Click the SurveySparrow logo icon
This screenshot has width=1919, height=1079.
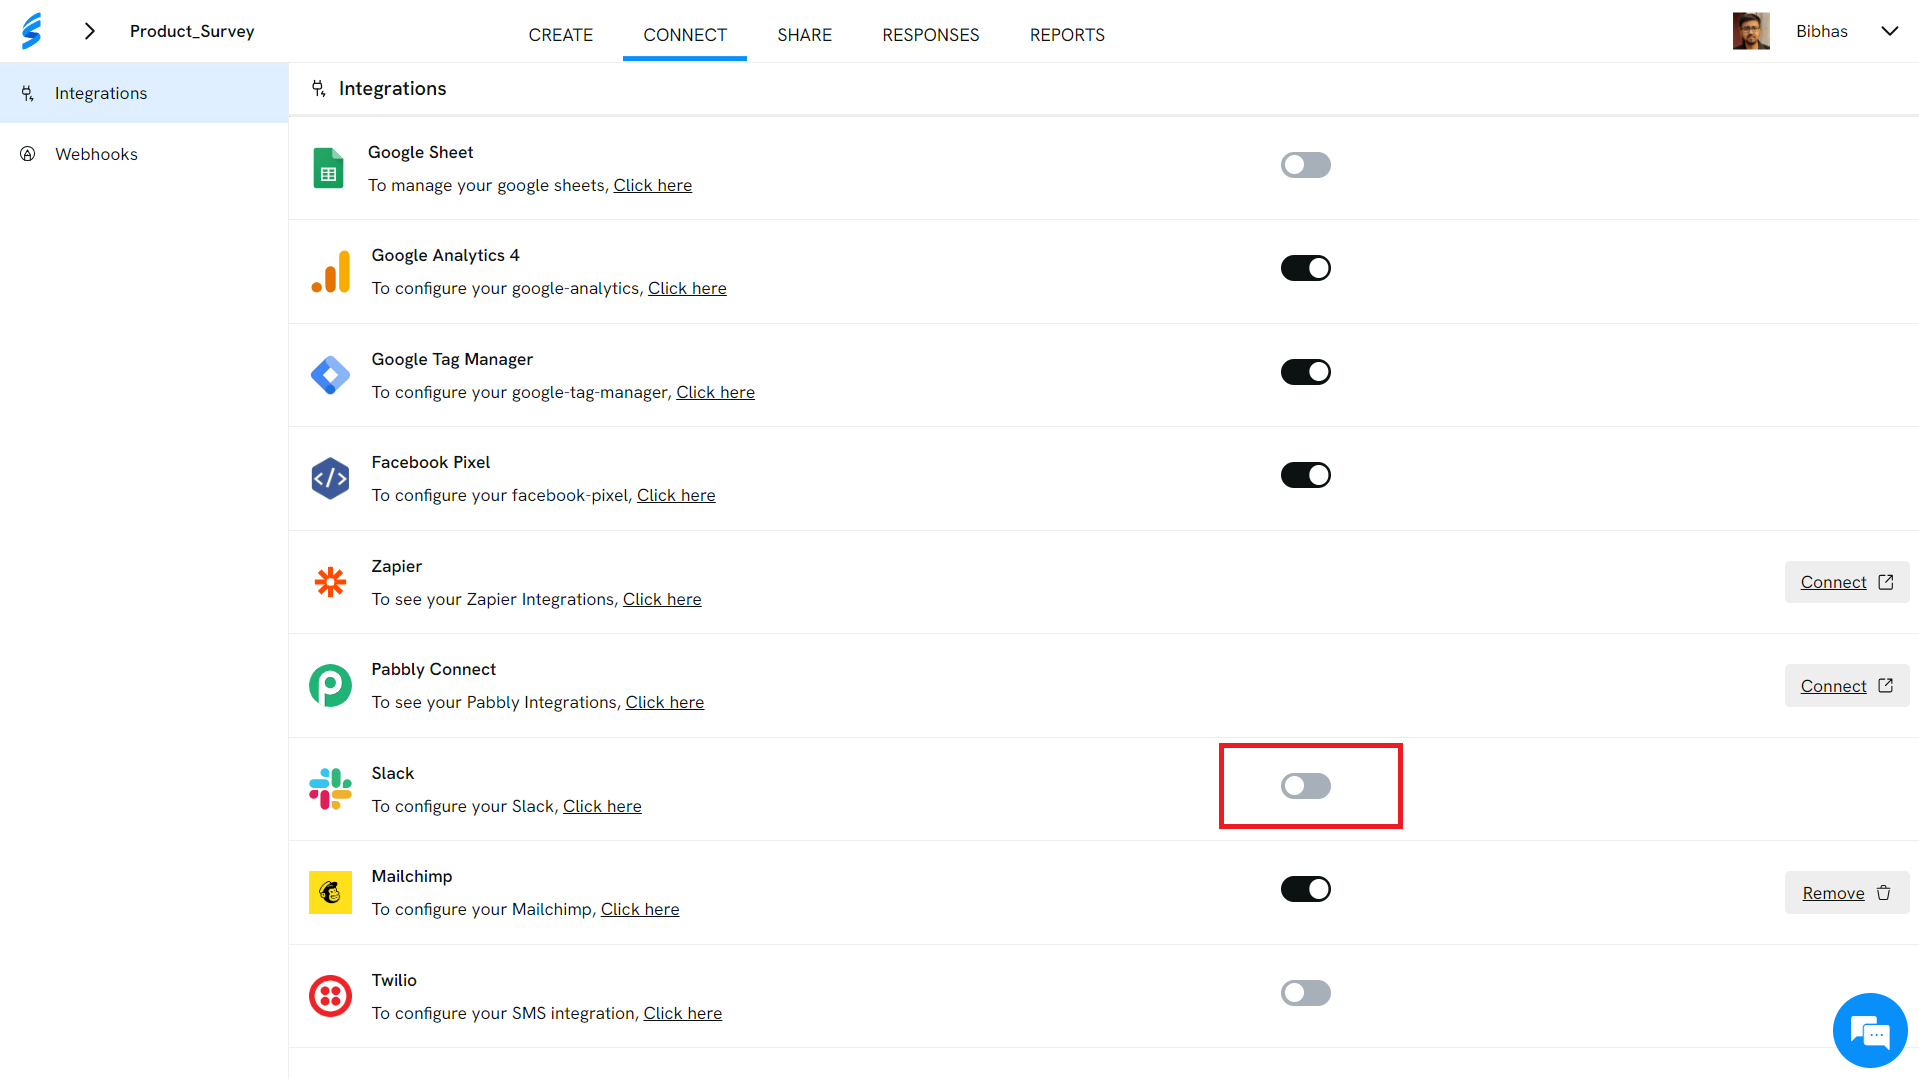32,31
